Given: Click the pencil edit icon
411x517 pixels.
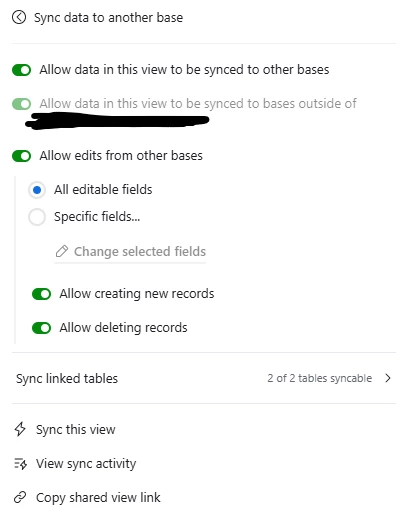Looking at the screenshot, I should pyautogui.click(x=62, y=251).
